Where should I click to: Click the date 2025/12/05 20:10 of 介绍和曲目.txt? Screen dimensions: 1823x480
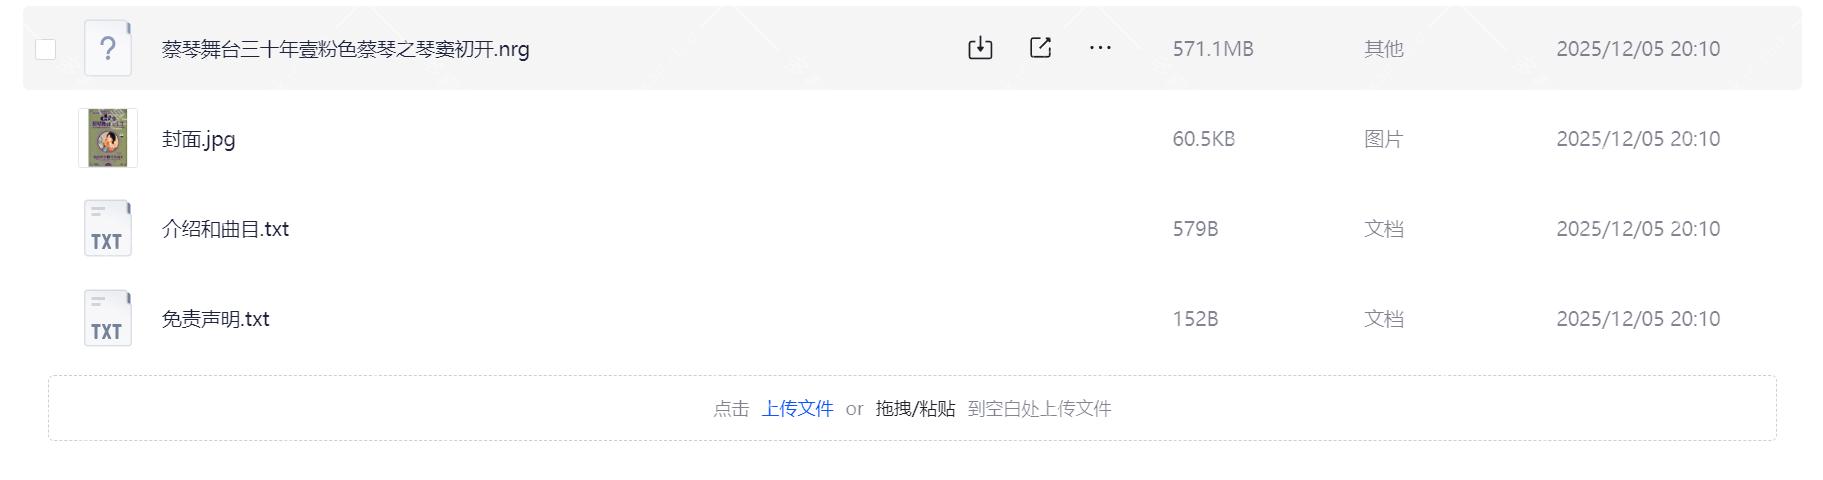point(1638,229)
